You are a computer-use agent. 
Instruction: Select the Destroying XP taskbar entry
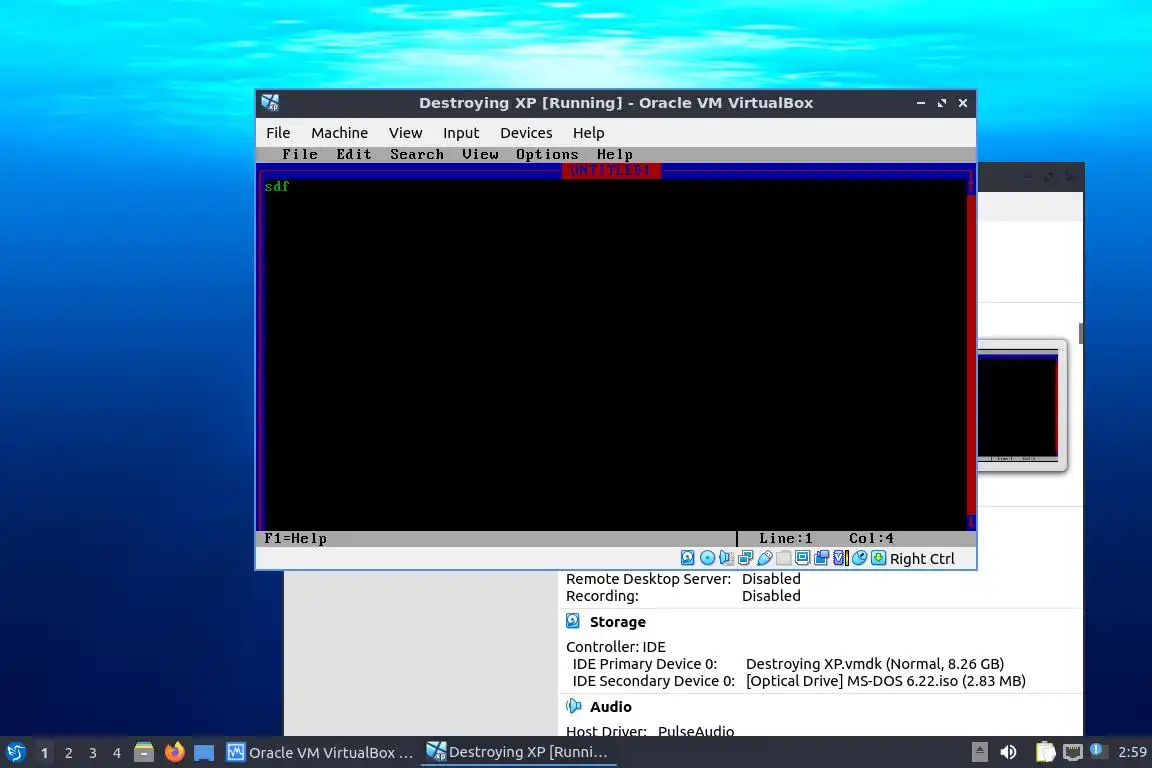(x=519, y=752)
